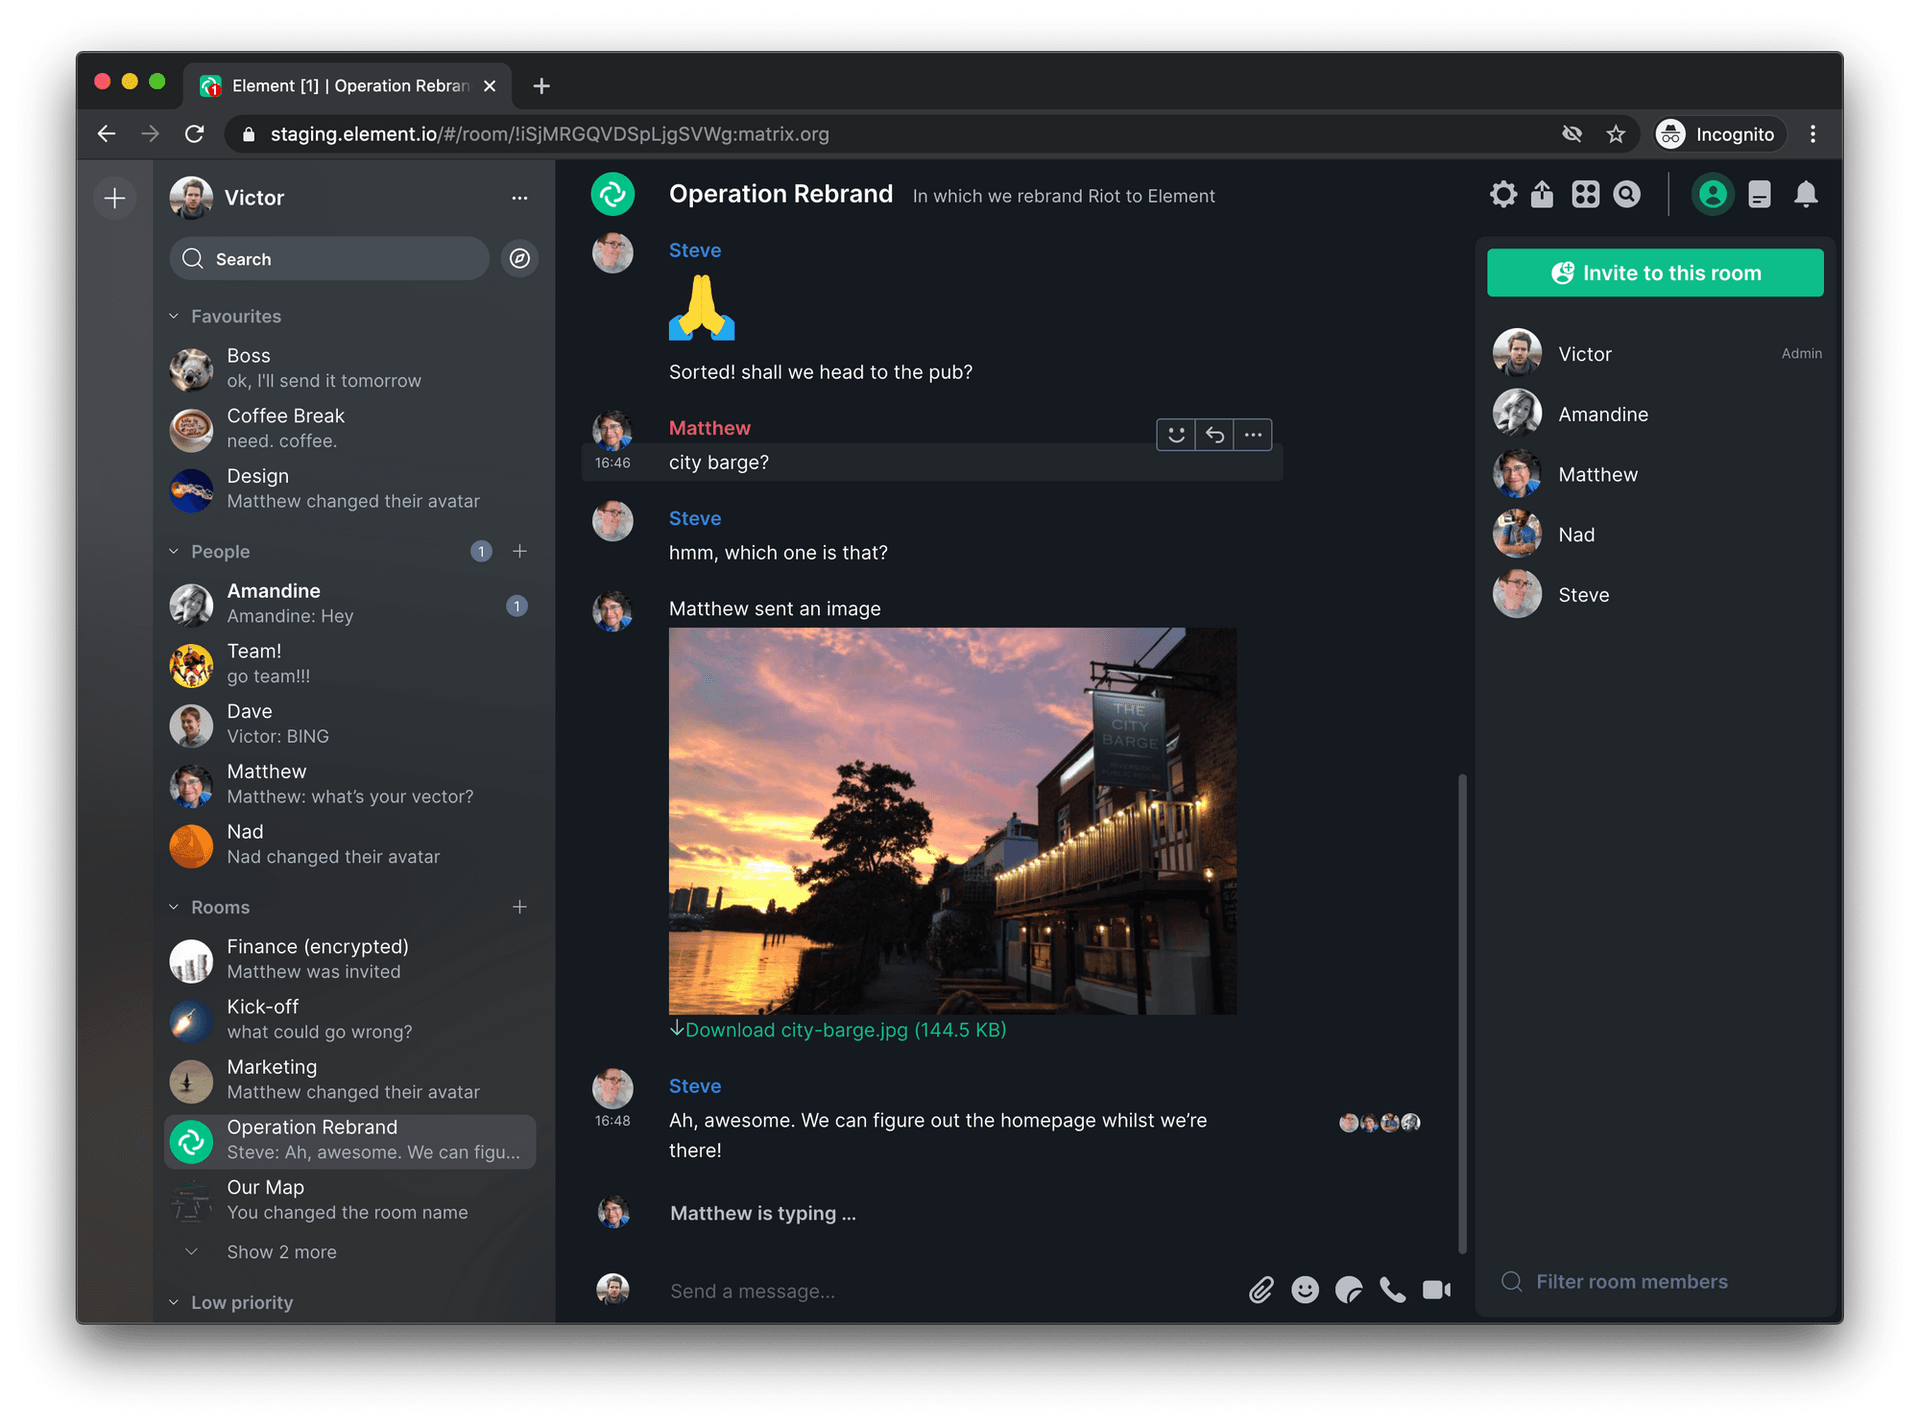1920x1425 pixels.
Task: Open message options ellipsis on city barge
Action: (x=1252, y=434)
